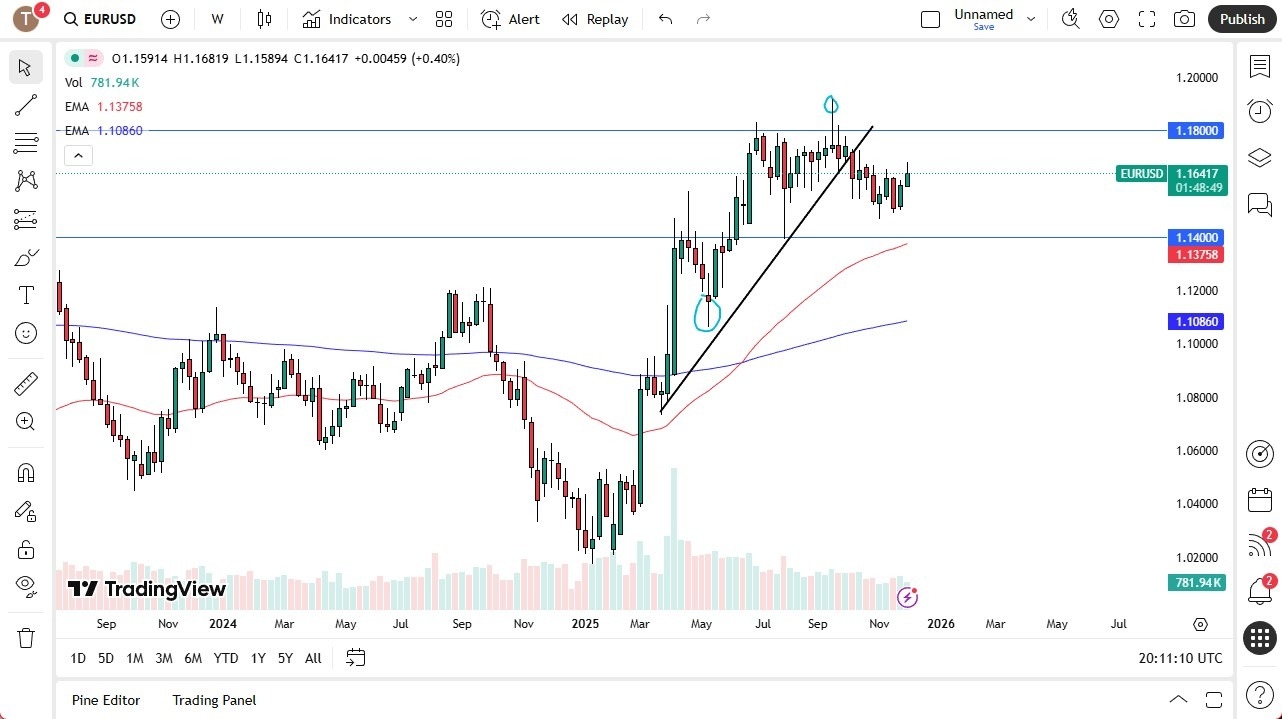Open the Pine Editor tab
The width and height of the screenshot is (1282, 719).
pos(106,700)
